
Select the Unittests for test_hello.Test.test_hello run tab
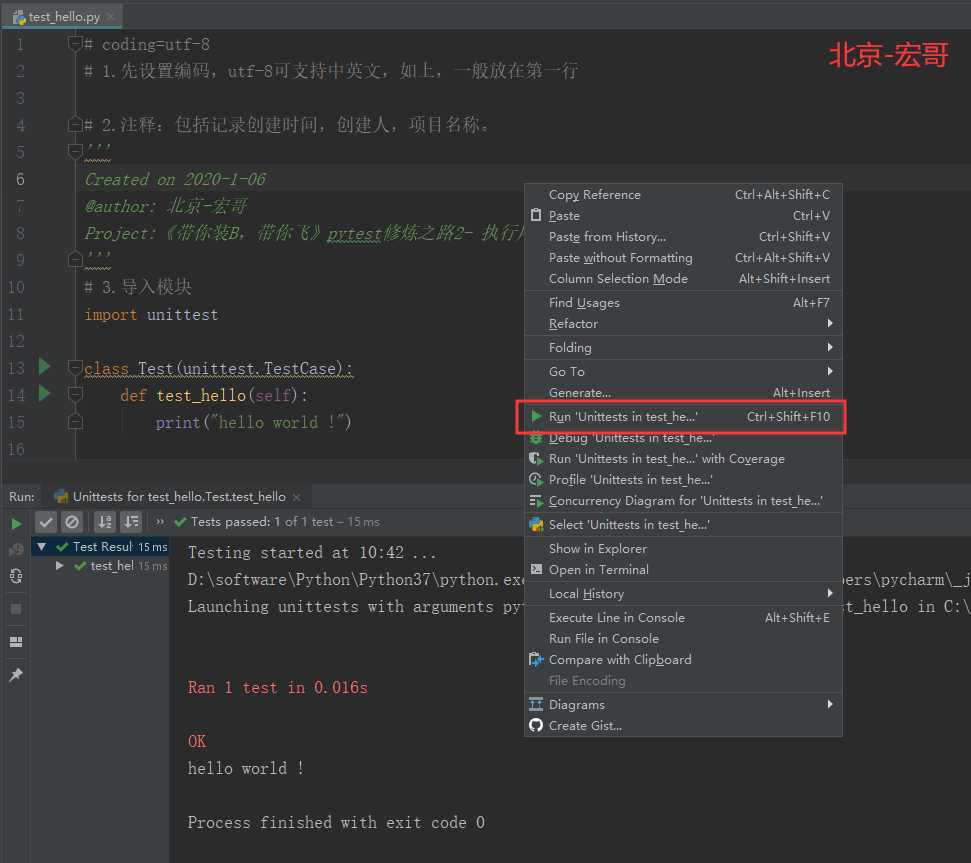(x=179, y=497)
